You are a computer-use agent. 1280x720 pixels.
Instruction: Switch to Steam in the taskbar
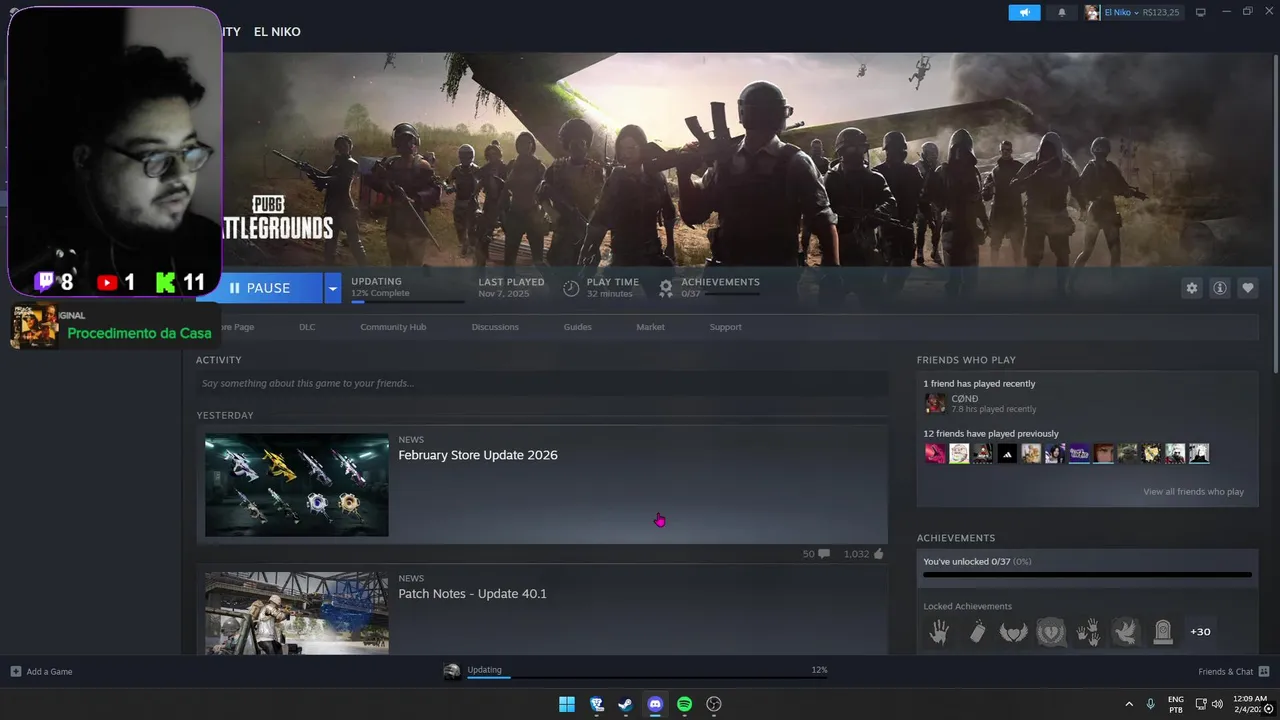[625, 704]
